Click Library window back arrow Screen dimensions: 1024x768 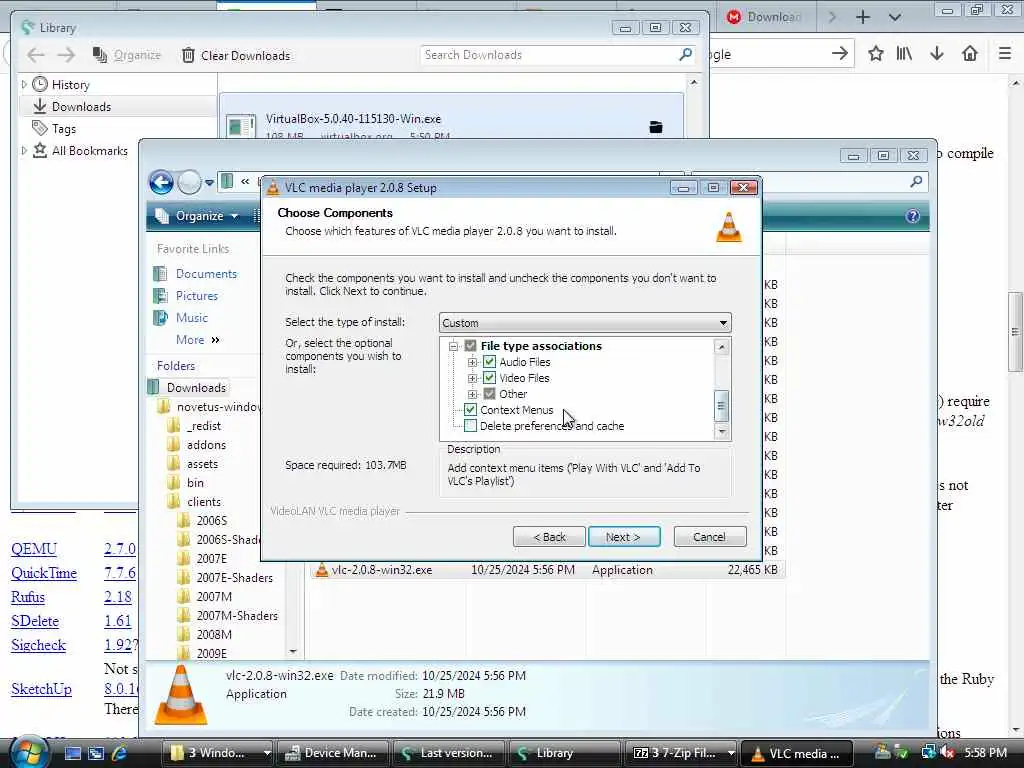click(x=36, y=55)
